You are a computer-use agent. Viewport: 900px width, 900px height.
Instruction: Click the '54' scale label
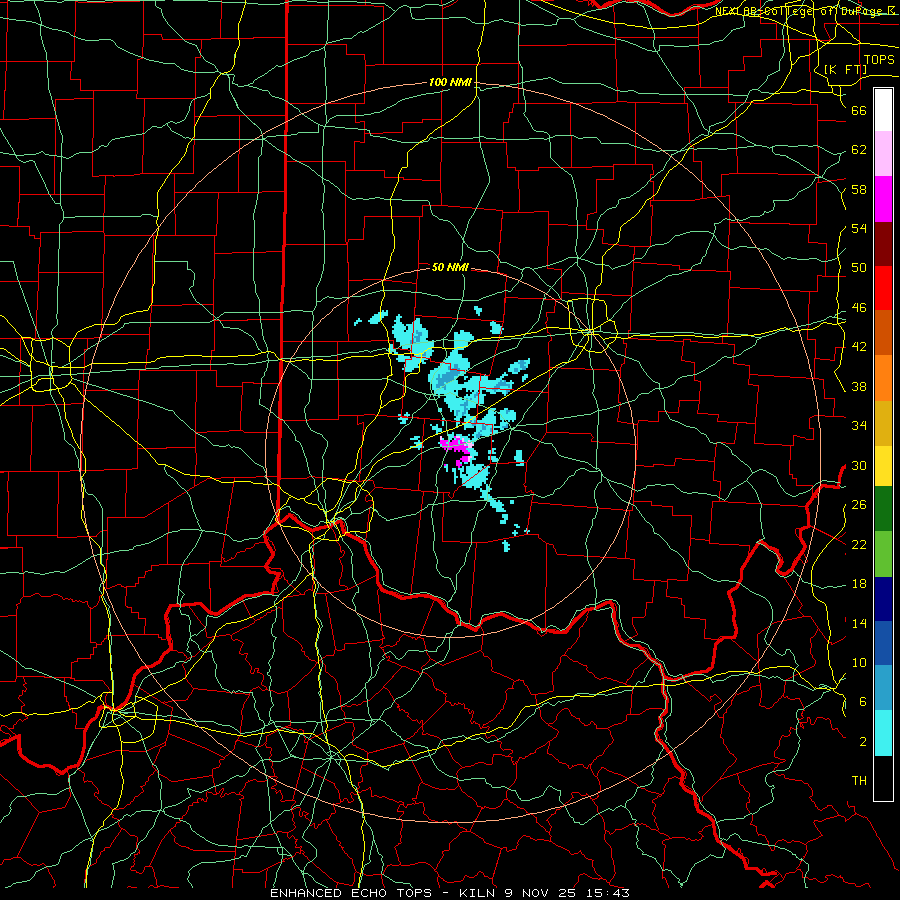[x=859, y=228]
